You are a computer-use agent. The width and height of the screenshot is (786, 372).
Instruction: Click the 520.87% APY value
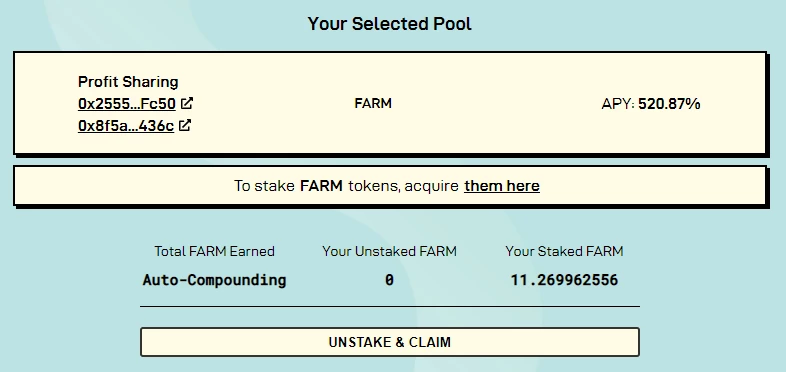pyautogui.click(x=669, y=104)
